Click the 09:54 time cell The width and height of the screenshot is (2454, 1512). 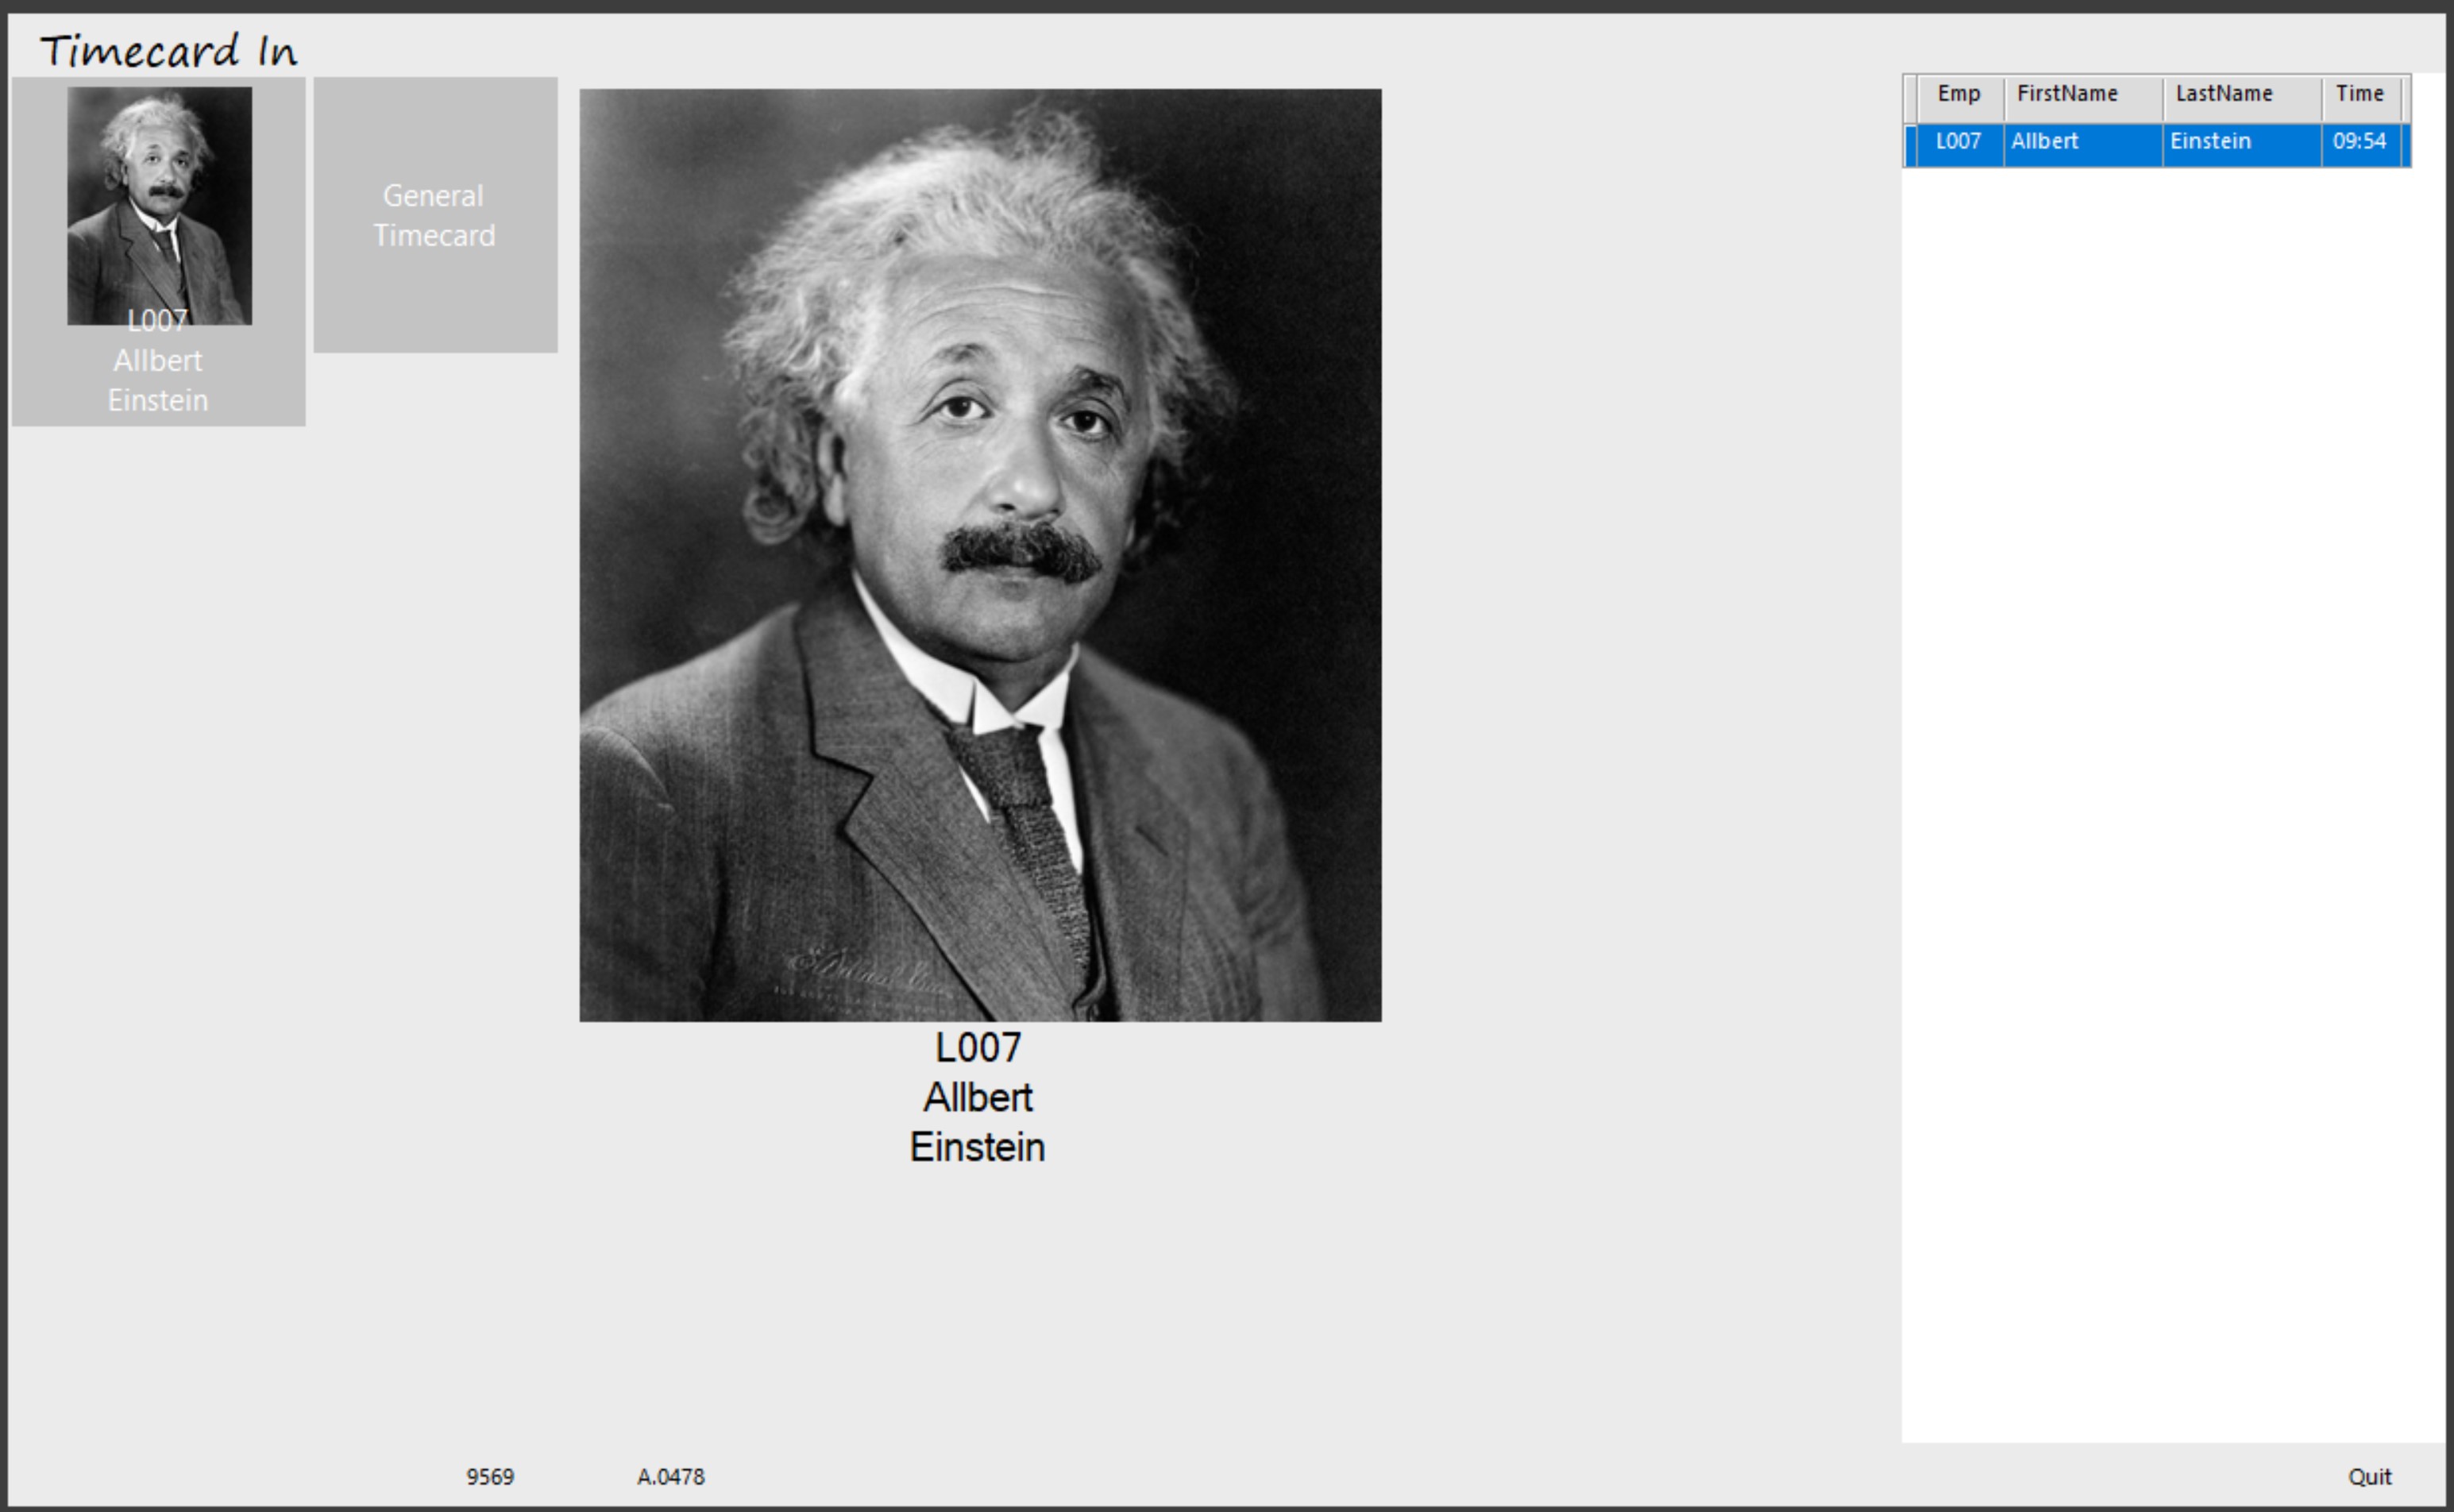2360,142
